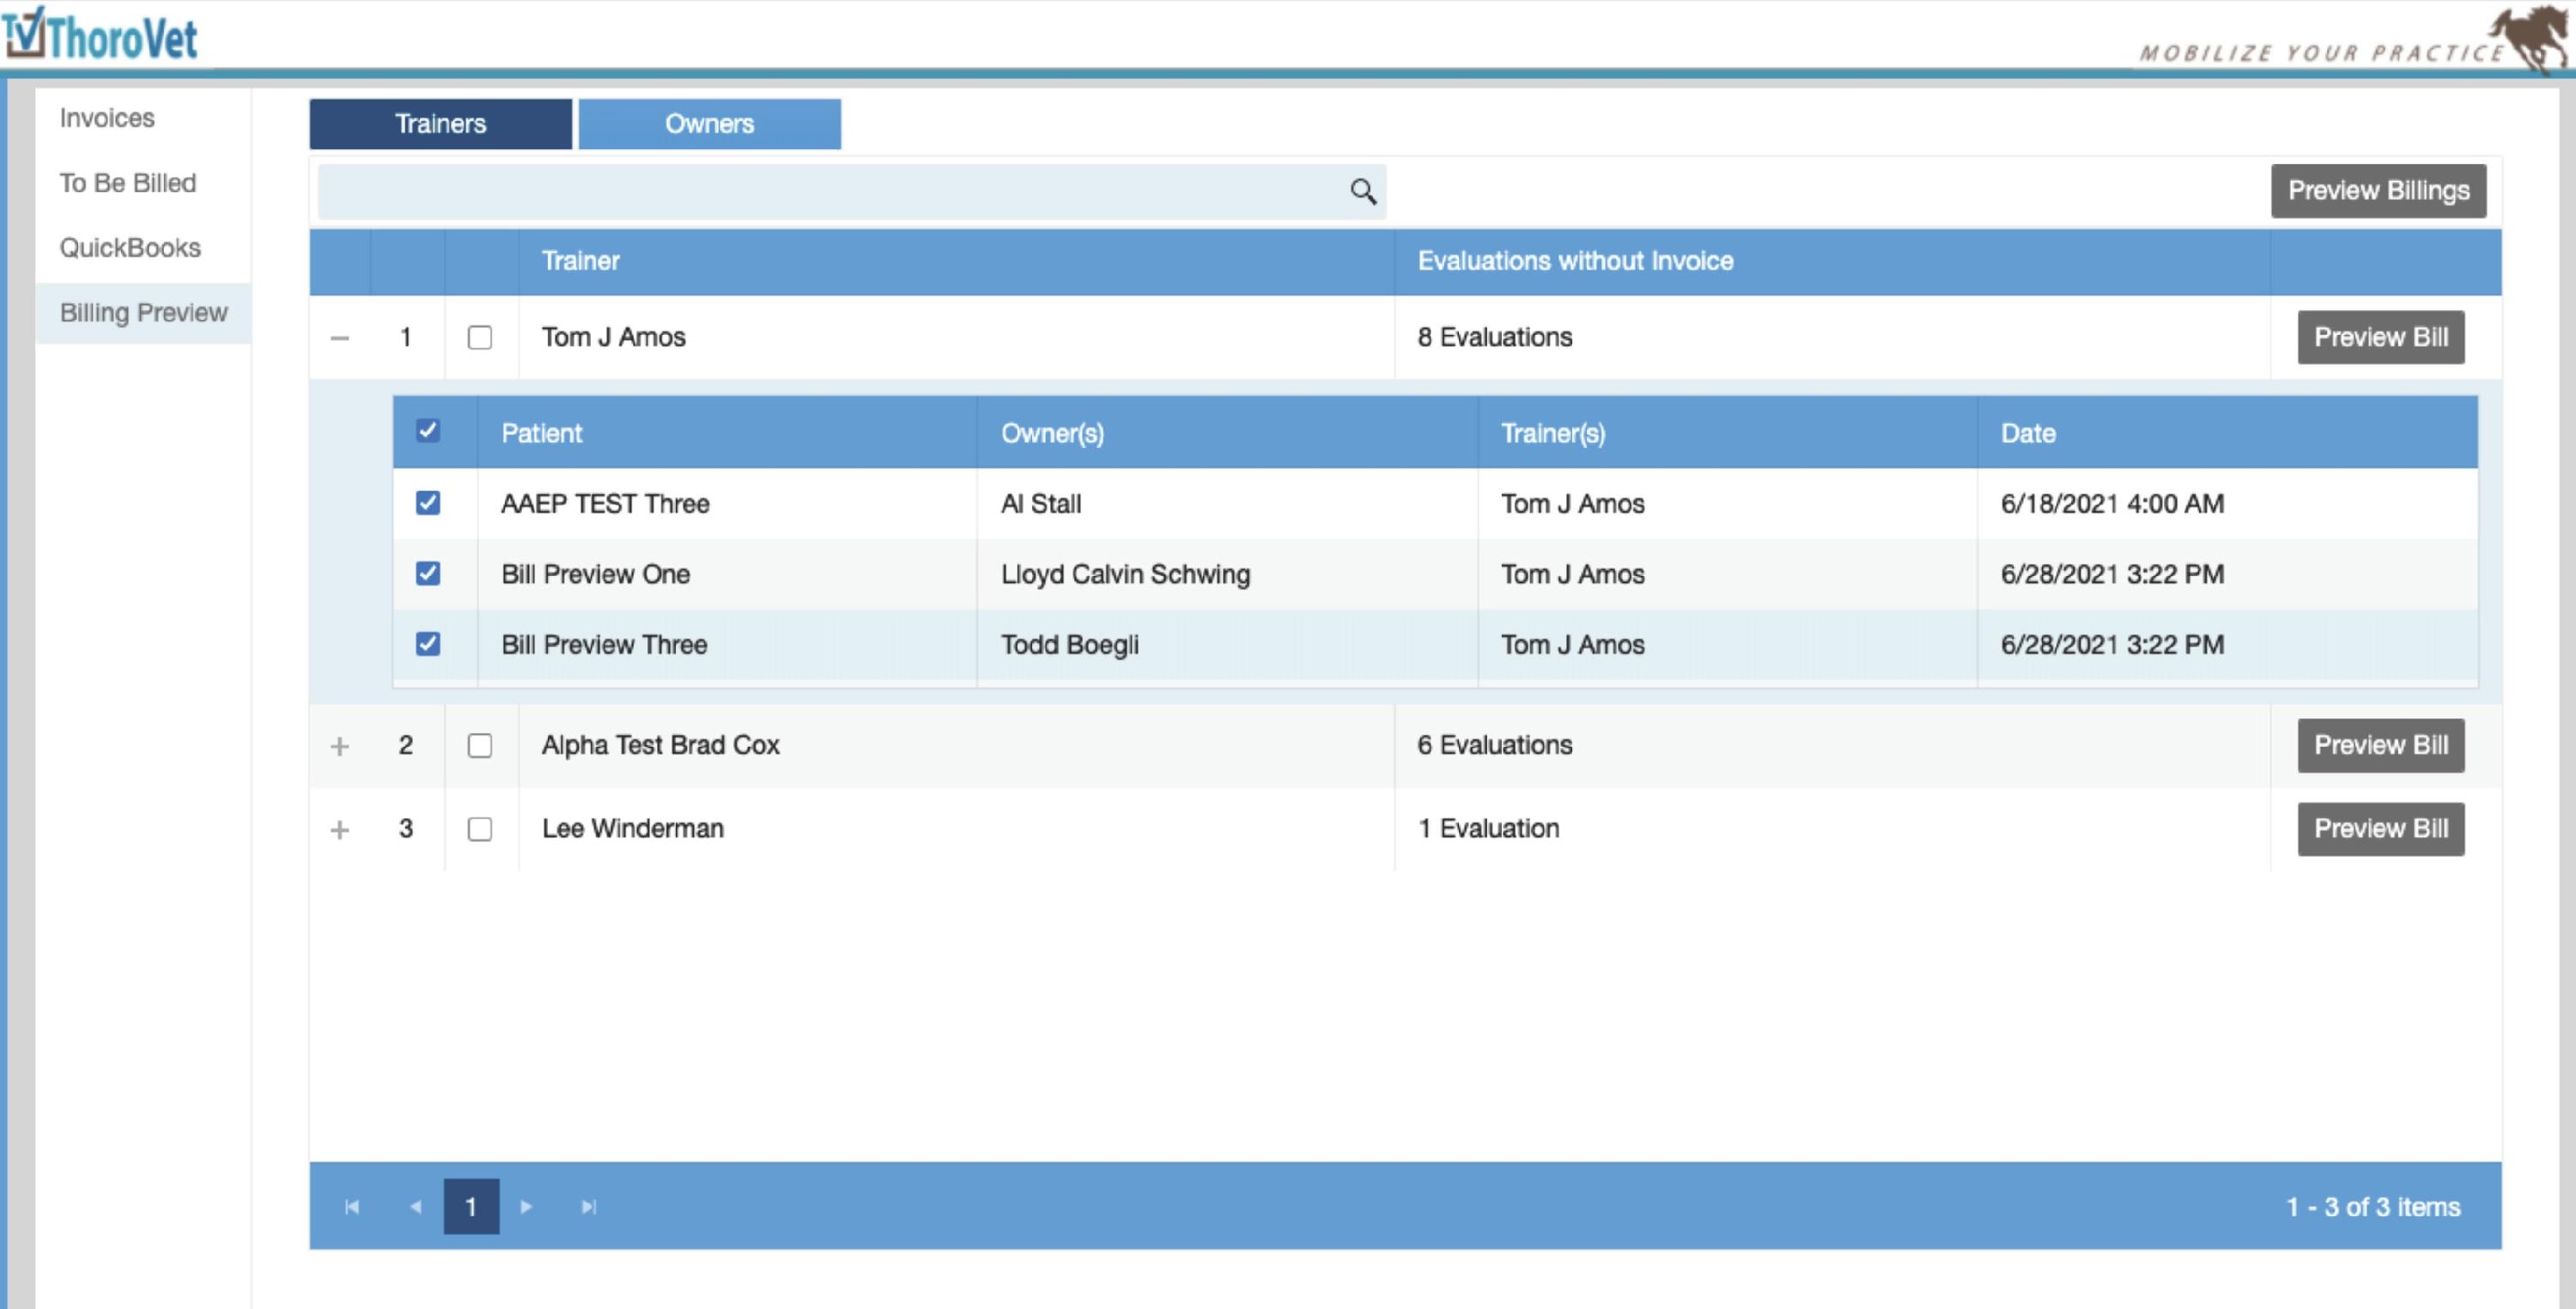Expand the Alpha Test Brad Cox row
Viewport: 2576px width, 1309px height.
click(x=340, y=746)
